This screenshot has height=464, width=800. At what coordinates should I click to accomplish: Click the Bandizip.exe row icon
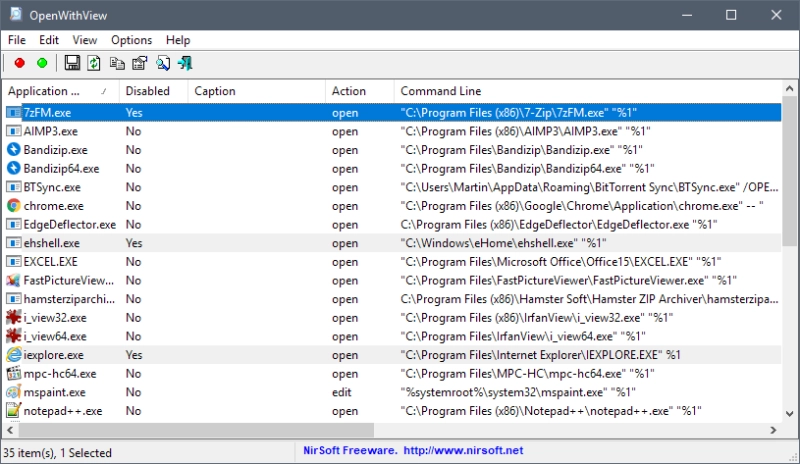coord(14,150)
